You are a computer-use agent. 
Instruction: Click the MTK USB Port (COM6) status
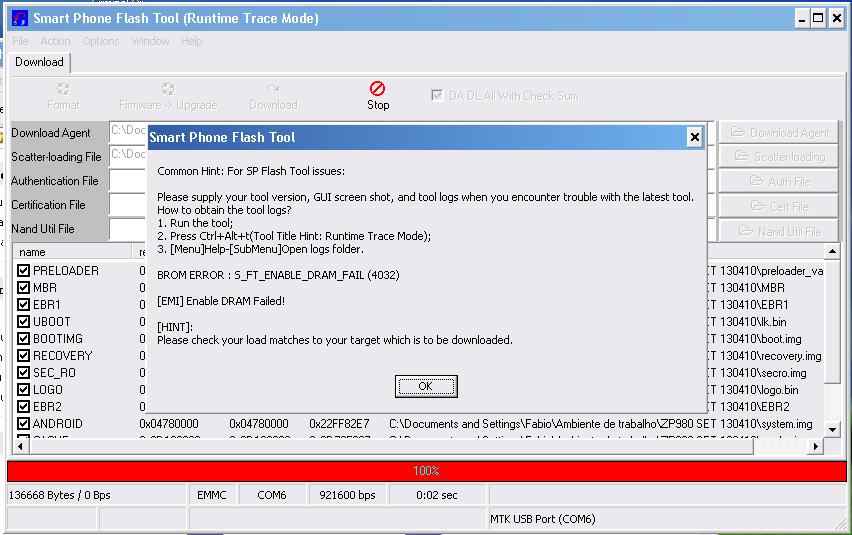pos(543,519)
